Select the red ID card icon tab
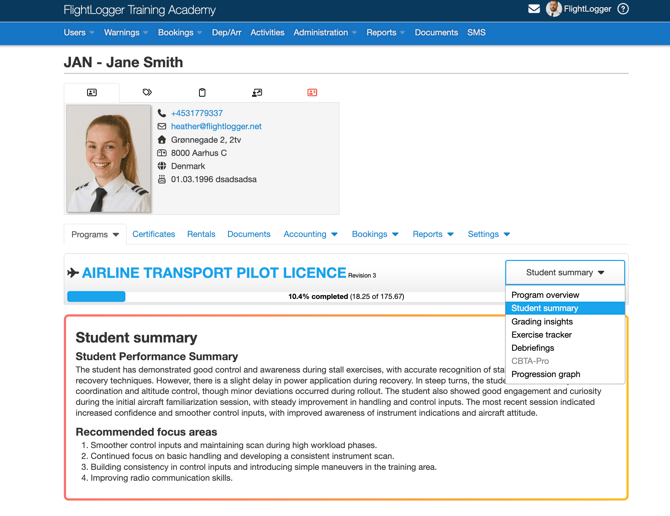Viewport: 670px width, 516px height. click(312, 92)
